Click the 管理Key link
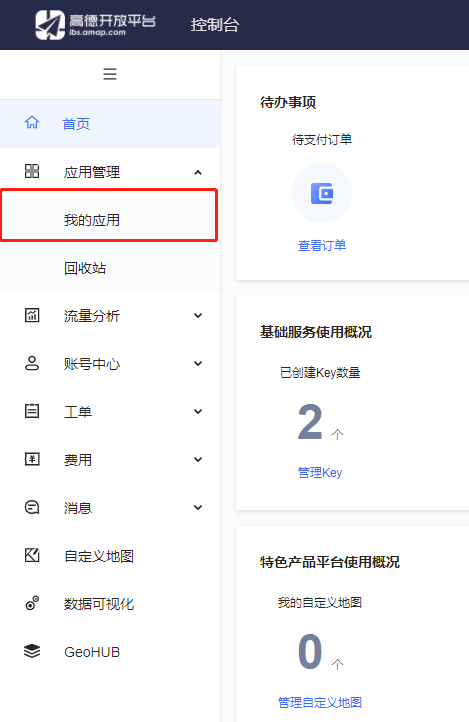Screen dimensions: 469x722 pyautogui.click(x=320, y=472)
